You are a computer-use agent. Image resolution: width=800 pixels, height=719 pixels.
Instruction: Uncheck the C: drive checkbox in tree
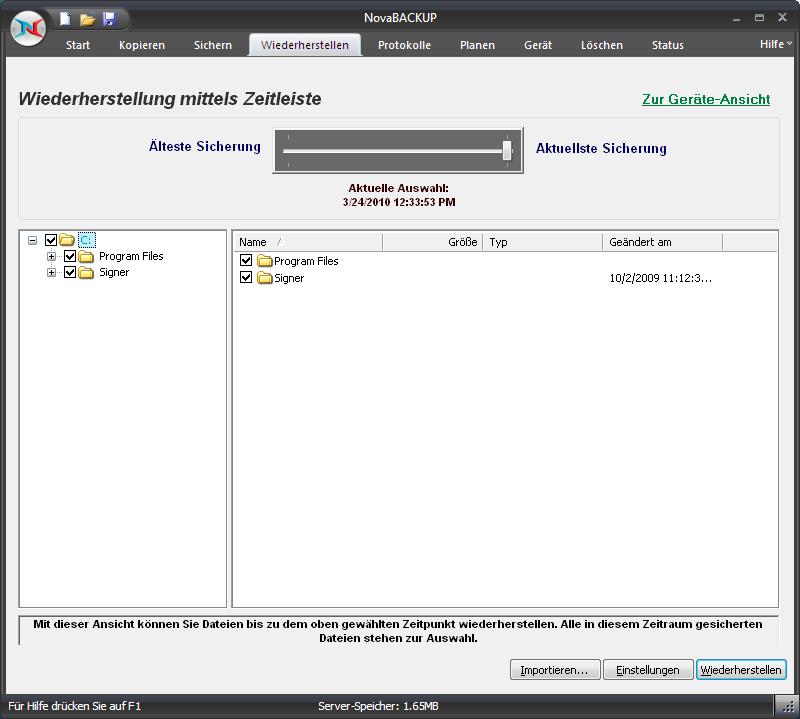[x=51, y=240]
